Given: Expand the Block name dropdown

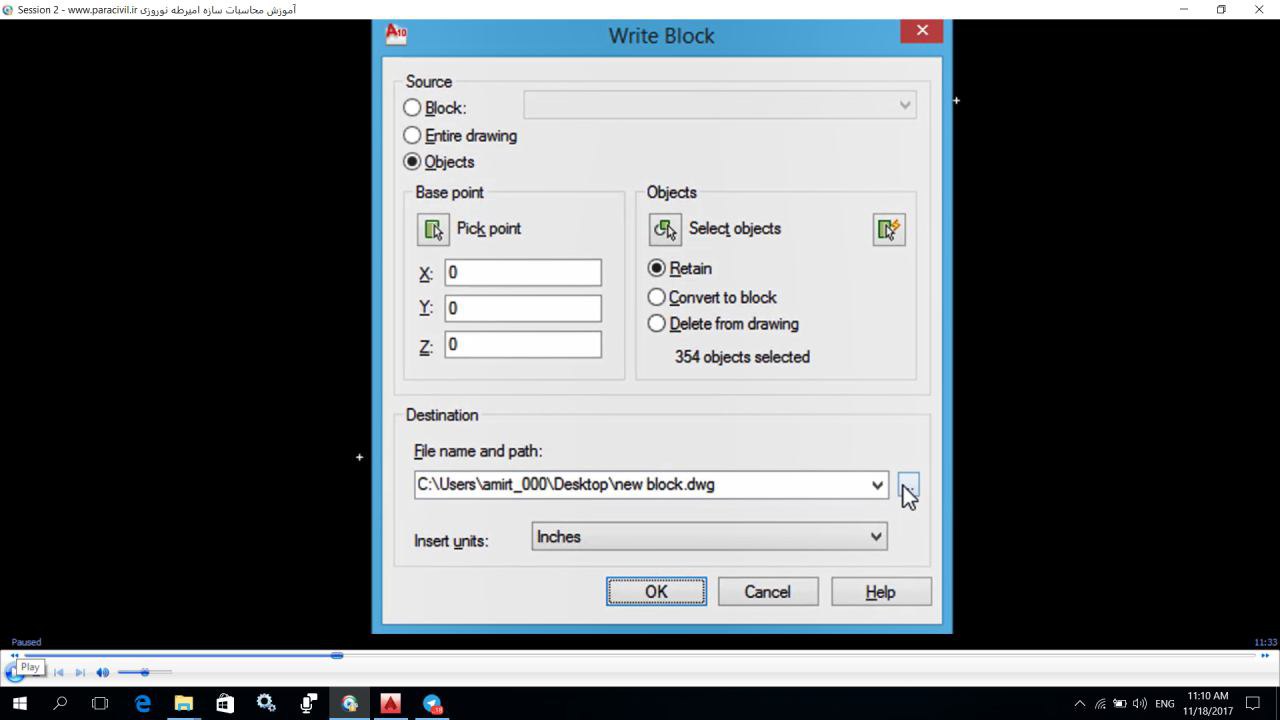Looking at the screenshot, I should (904, 105).
